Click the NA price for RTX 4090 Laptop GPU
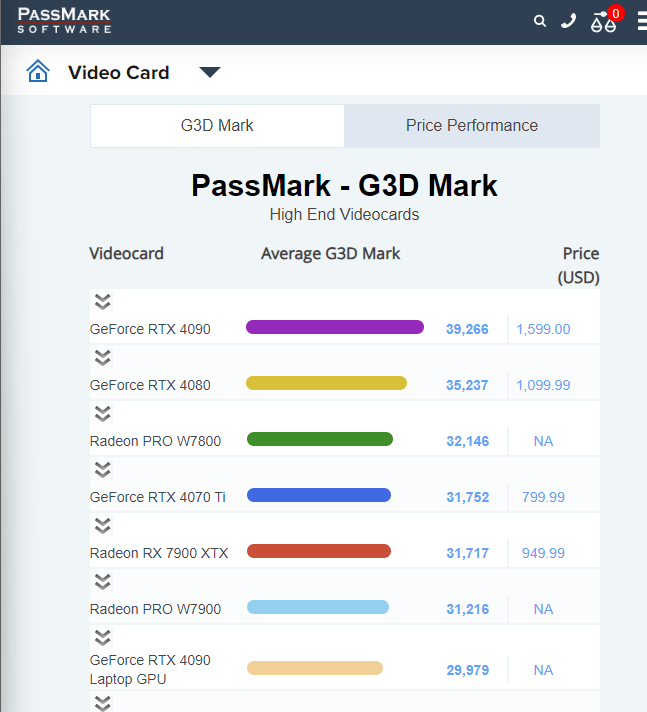The height and width of the screenshot is (712, 647). tap(543, 670)
